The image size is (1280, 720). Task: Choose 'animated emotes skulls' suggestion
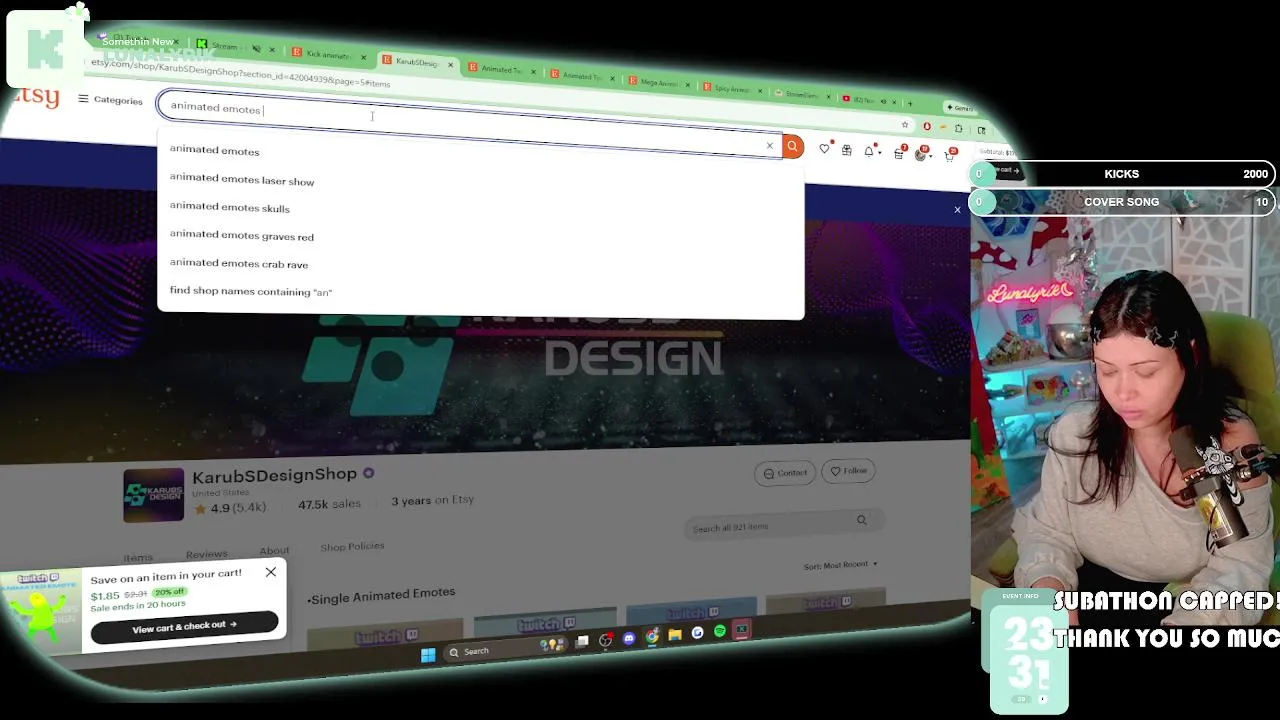click(229, 207)
